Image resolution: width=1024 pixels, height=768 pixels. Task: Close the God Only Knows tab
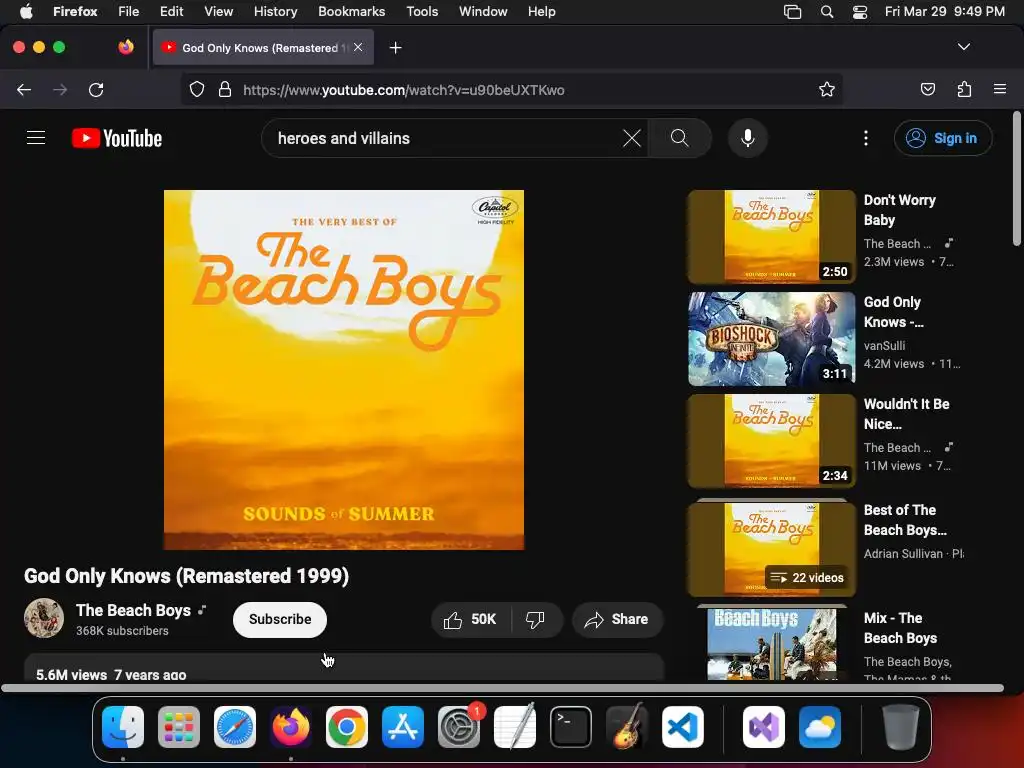[x=358, y=47]
